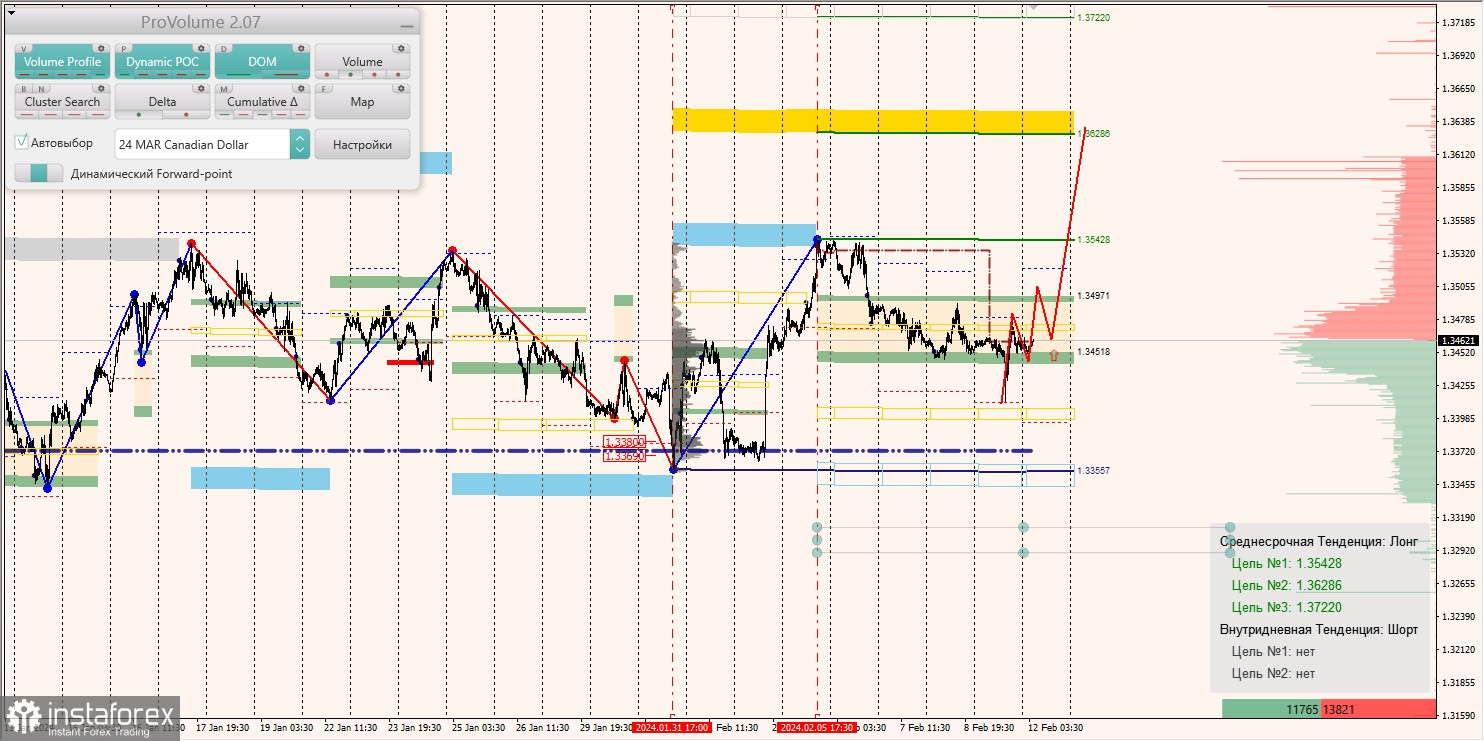The height and width of the screenshot is (741, 1484).
Task: Click the 1.36286 target level label
Action: [x=1093, y=133]
